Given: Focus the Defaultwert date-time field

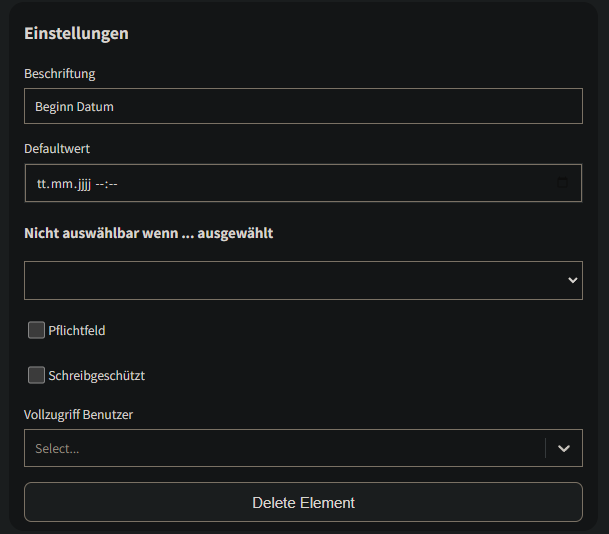Looking at the screenshot, I should coord(300,183).
